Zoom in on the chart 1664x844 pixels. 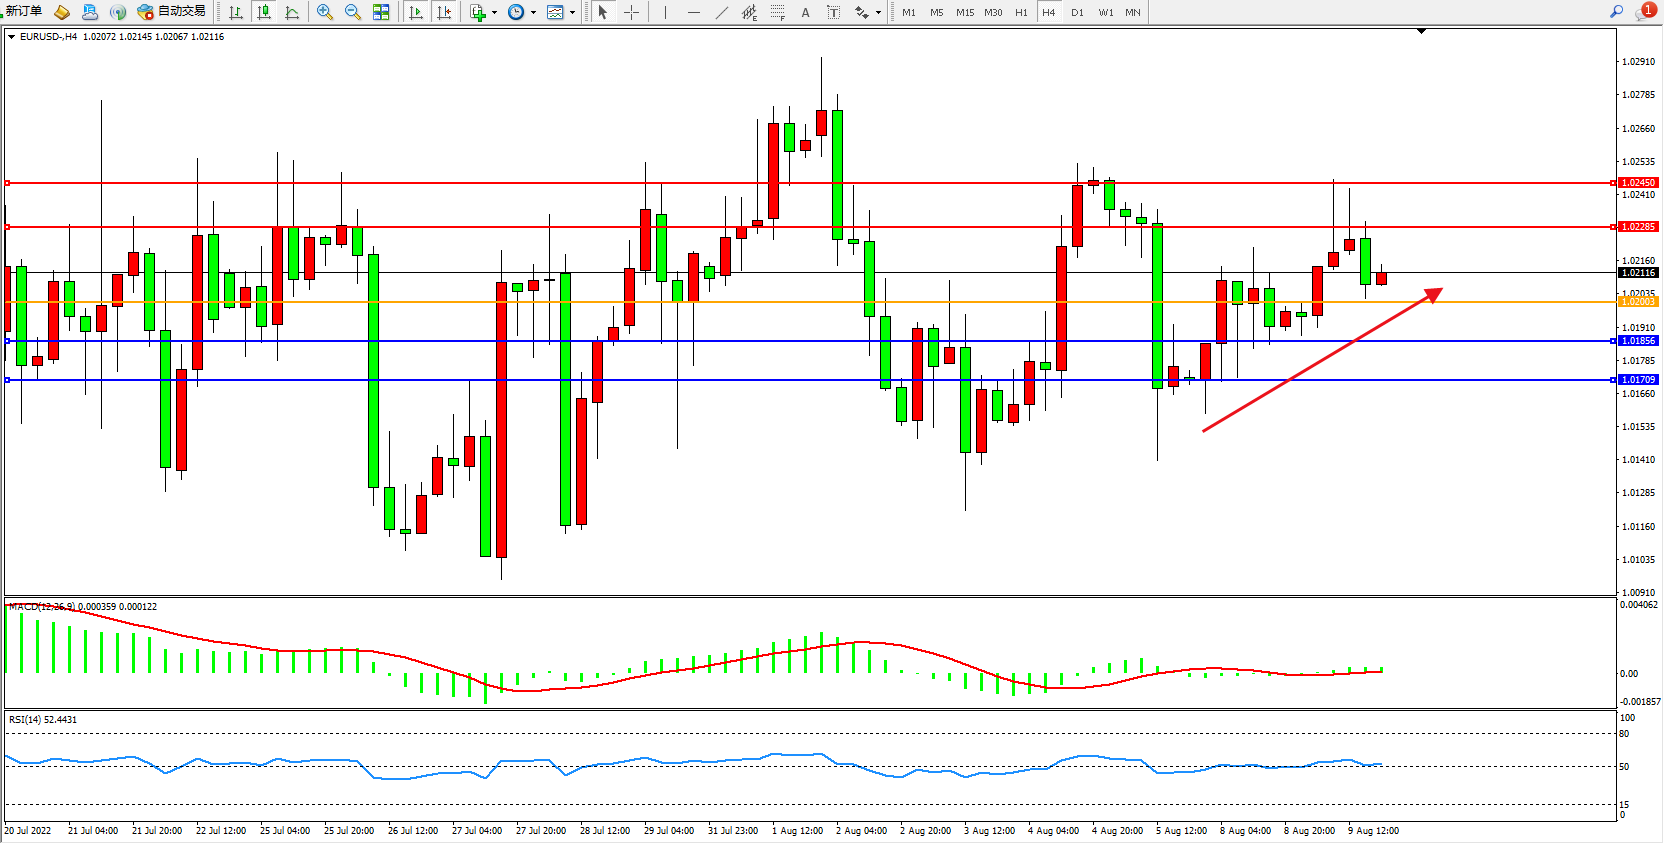325,13
